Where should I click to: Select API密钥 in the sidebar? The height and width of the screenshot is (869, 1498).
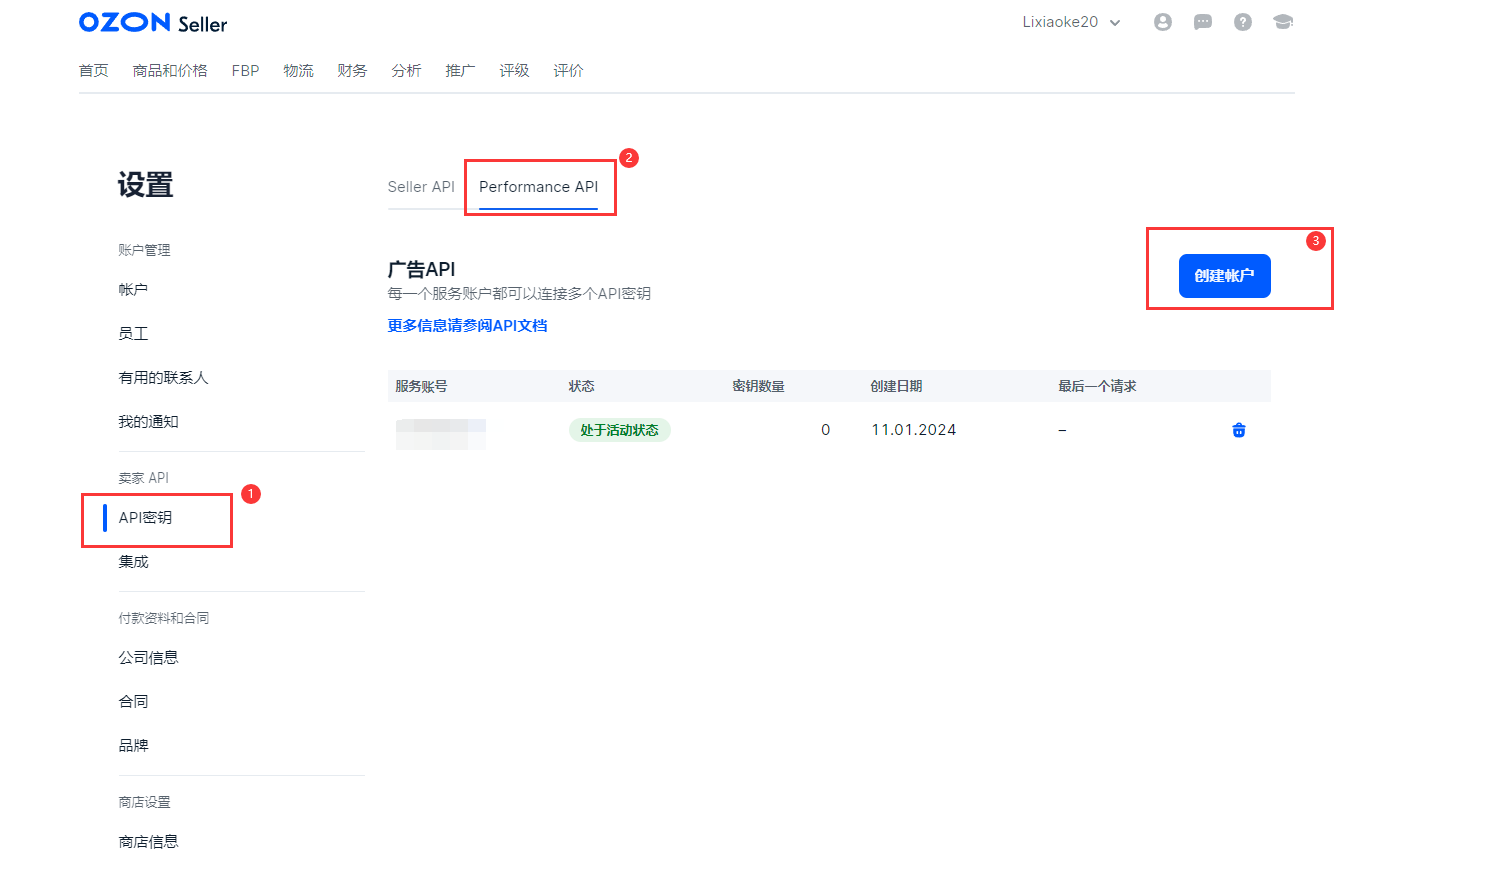(x=146, y=518)
